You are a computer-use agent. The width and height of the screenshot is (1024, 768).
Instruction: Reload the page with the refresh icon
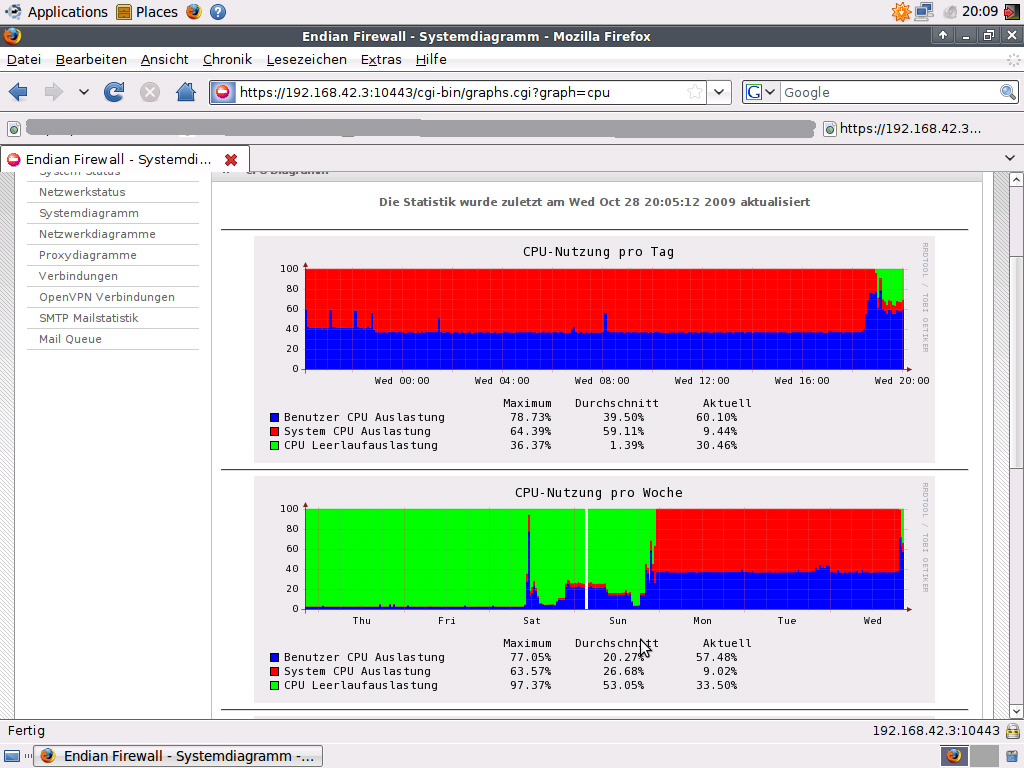[114, 92]
